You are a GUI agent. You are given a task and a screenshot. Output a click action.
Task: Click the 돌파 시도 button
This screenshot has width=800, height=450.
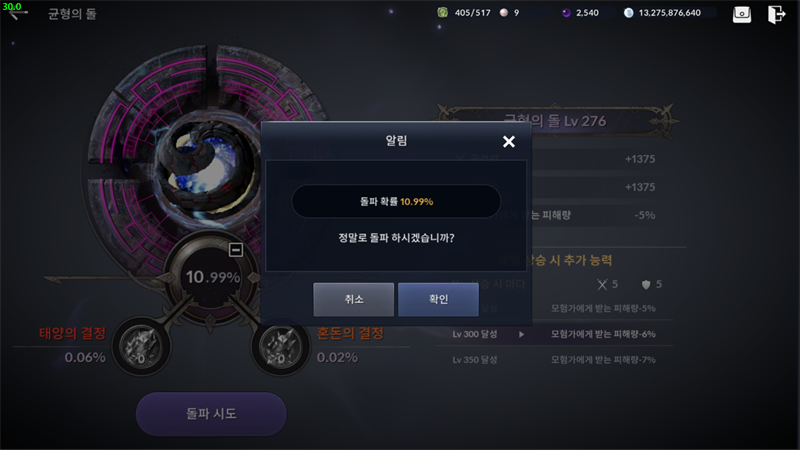click(211, 414)
